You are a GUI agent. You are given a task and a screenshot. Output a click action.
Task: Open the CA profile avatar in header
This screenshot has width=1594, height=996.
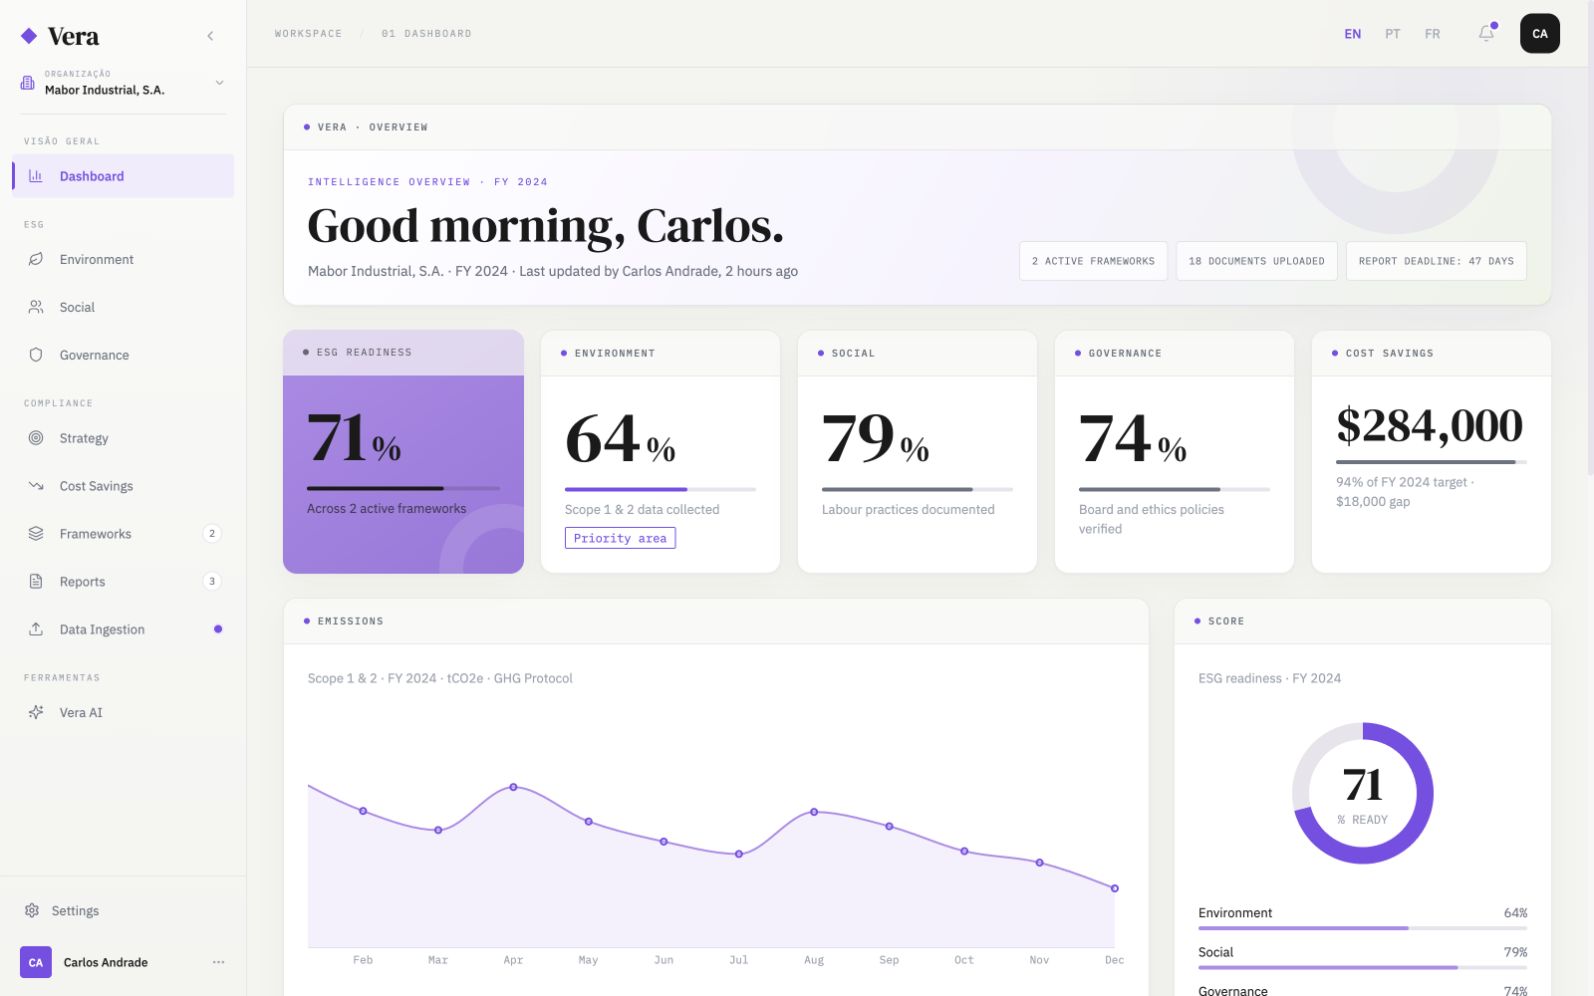point(1540,33)
